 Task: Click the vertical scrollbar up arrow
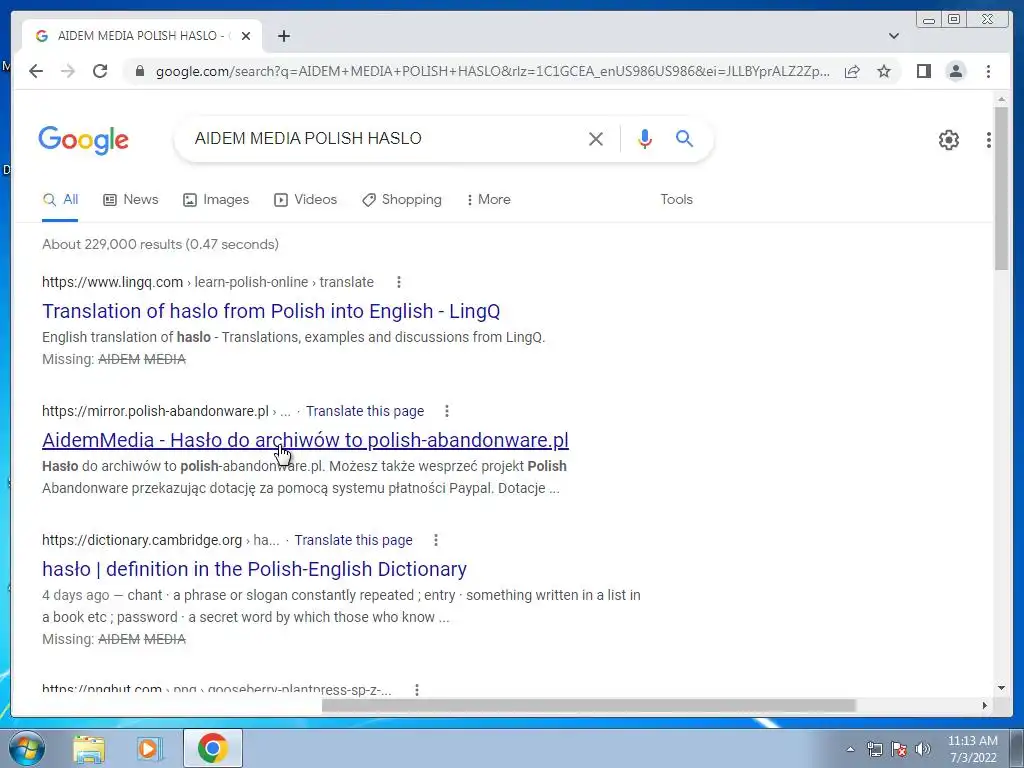coord(1001,99)
